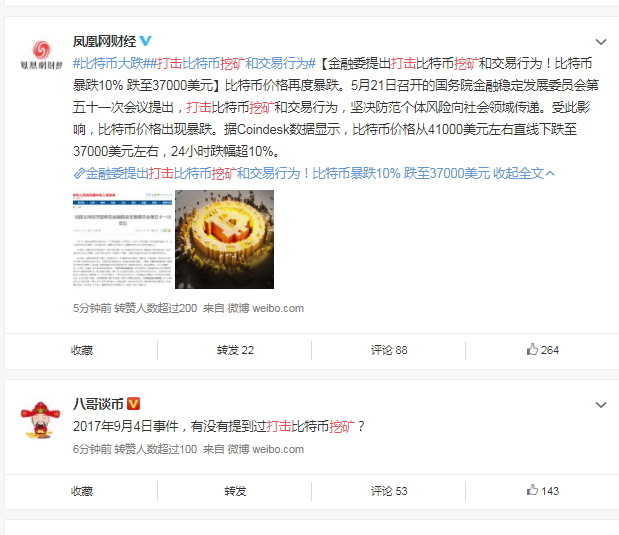The width and height of the screenshot is (619, 535).
Task: Collapse the full text via 收起全文
Action: point(524,173)
